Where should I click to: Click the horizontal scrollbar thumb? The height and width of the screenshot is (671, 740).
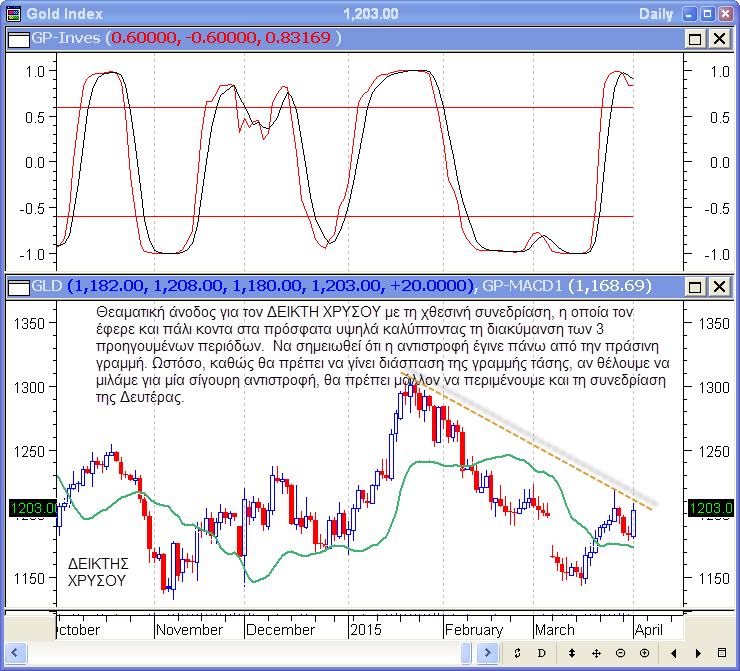[x=466, y=653]
